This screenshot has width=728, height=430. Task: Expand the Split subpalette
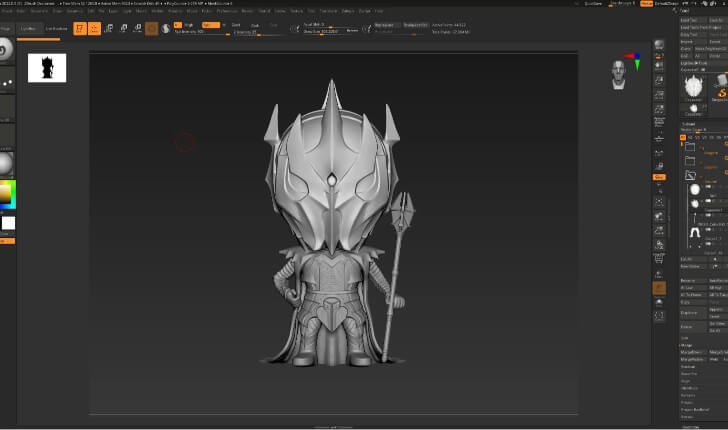[x=685, y=338]
